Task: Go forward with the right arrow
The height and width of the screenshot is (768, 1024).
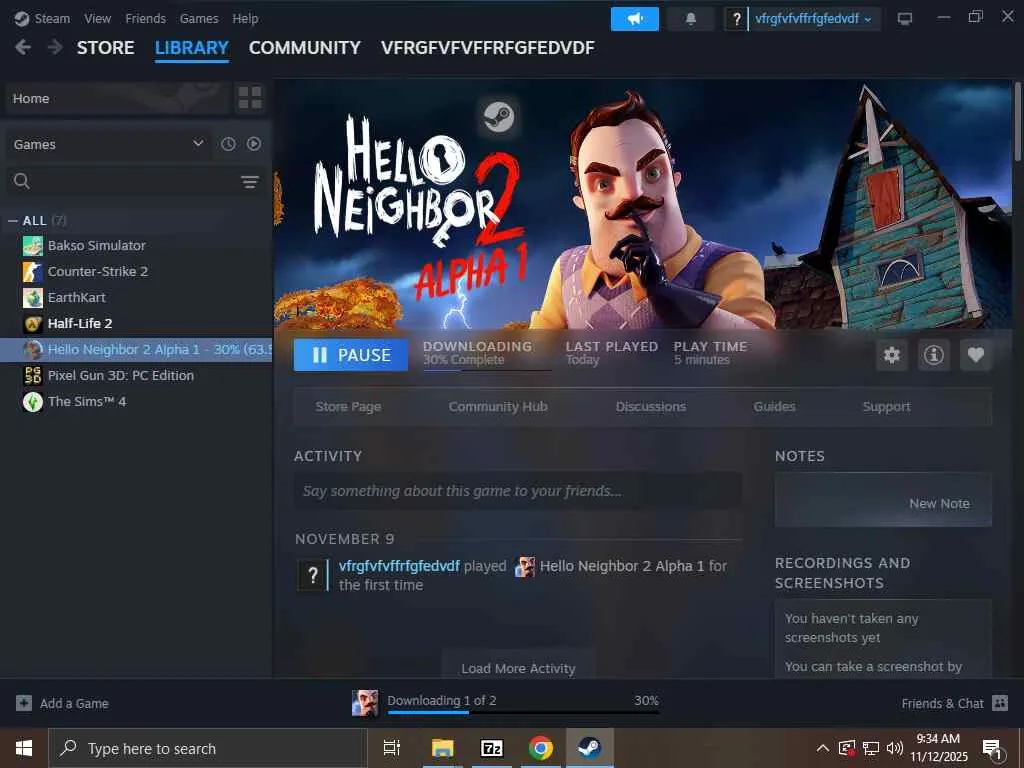Action: pos(55,47)
